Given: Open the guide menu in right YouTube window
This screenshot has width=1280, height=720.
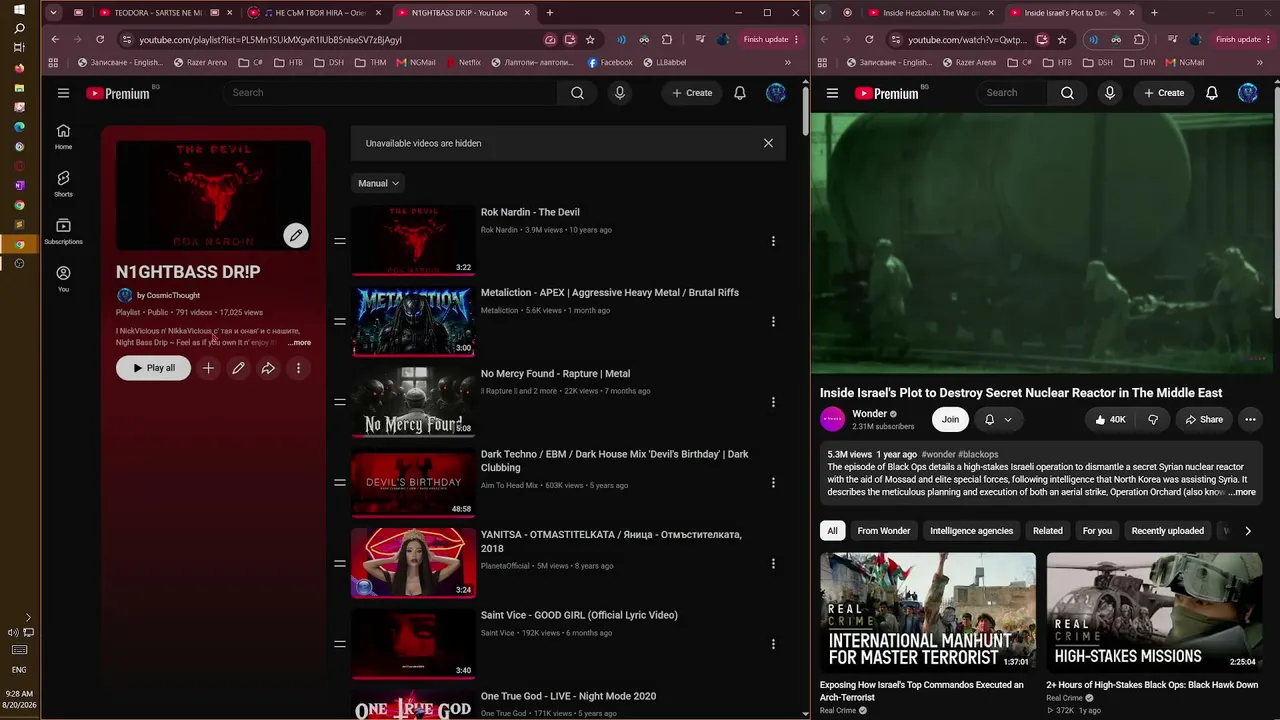Looking at the screenshot, I should 832,93.
